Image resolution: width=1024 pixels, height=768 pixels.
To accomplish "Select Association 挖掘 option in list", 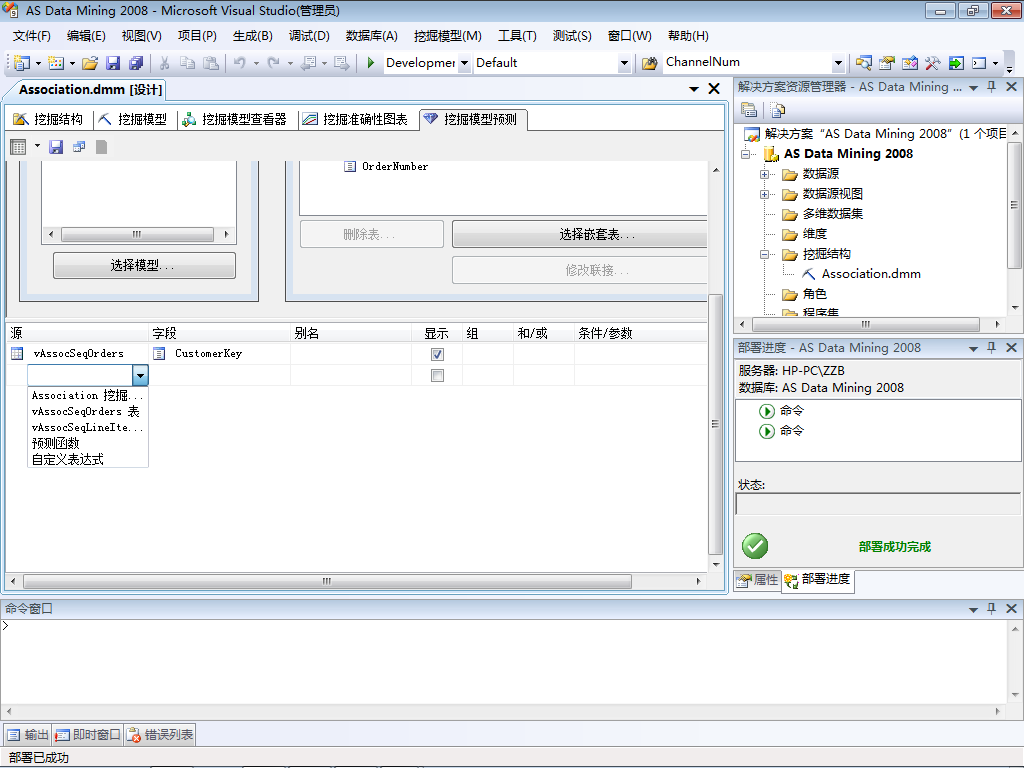I will [x=88, y=396].
